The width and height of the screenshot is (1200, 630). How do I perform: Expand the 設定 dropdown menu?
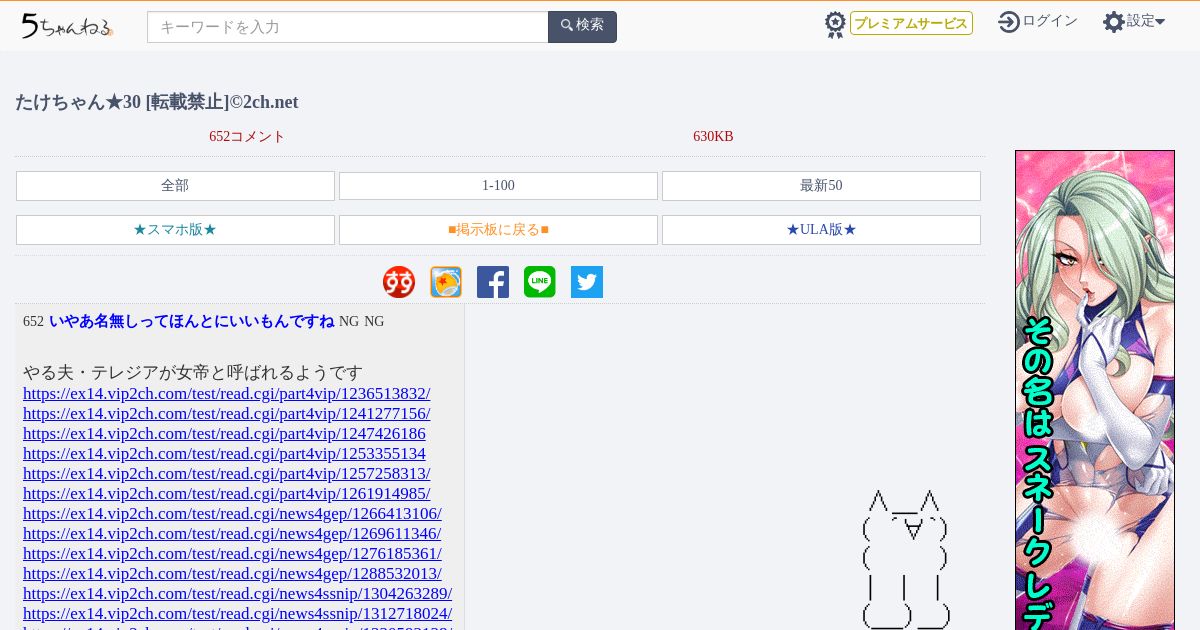[1146, 21]
